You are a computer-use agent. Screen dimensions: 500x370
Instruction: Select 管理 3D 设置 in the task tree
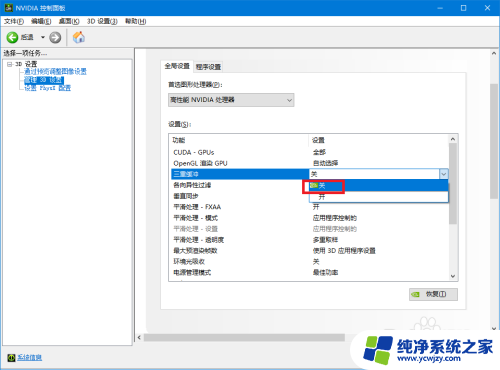(x=43, y=80)
